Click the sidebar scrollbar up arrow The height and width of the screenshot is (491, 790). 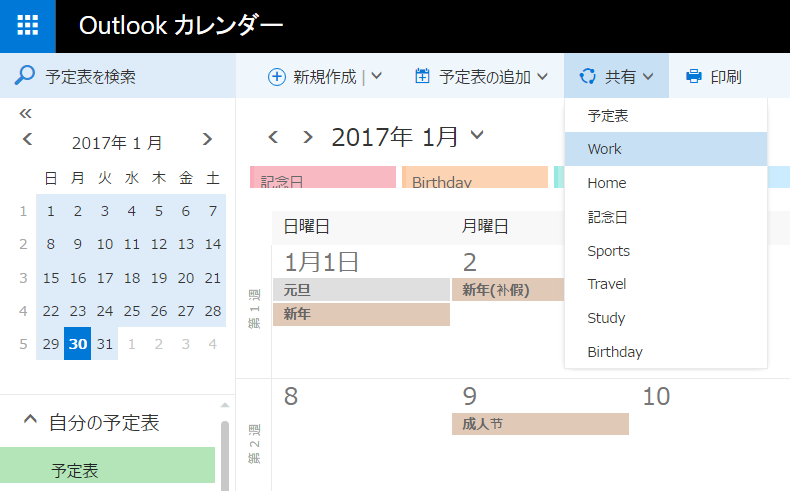click(225, 405)
